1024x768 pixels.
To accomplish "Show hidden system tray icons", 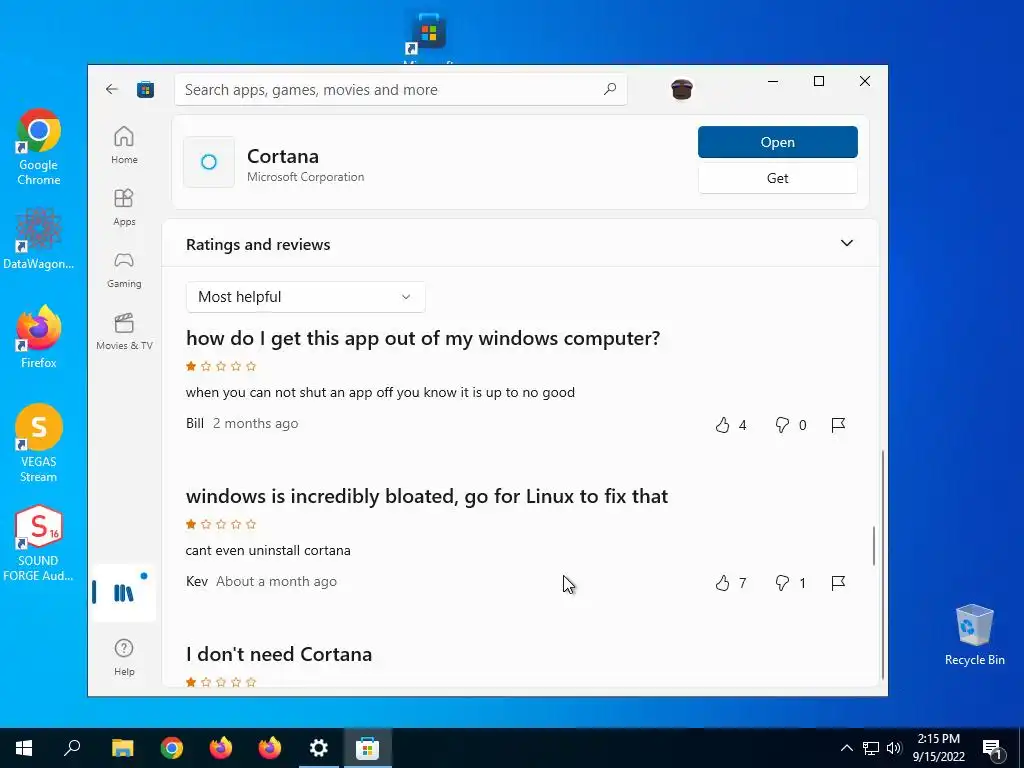I will click(x=846, y=748).
